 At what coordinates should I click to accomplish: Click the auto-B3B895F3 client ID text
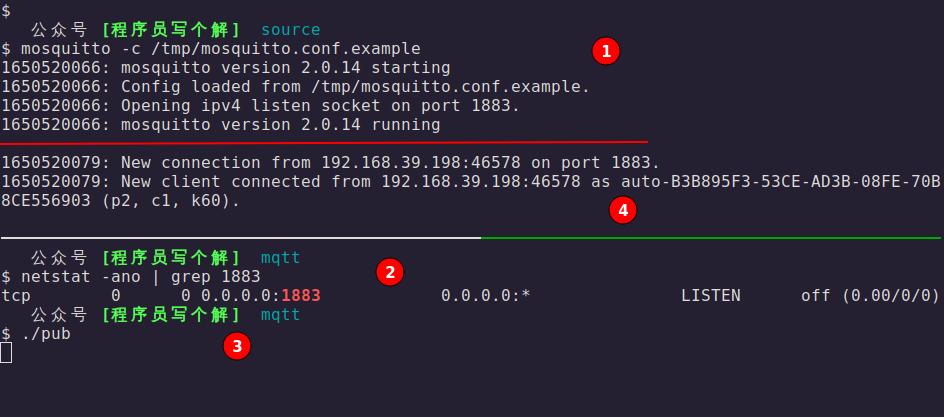780,181
